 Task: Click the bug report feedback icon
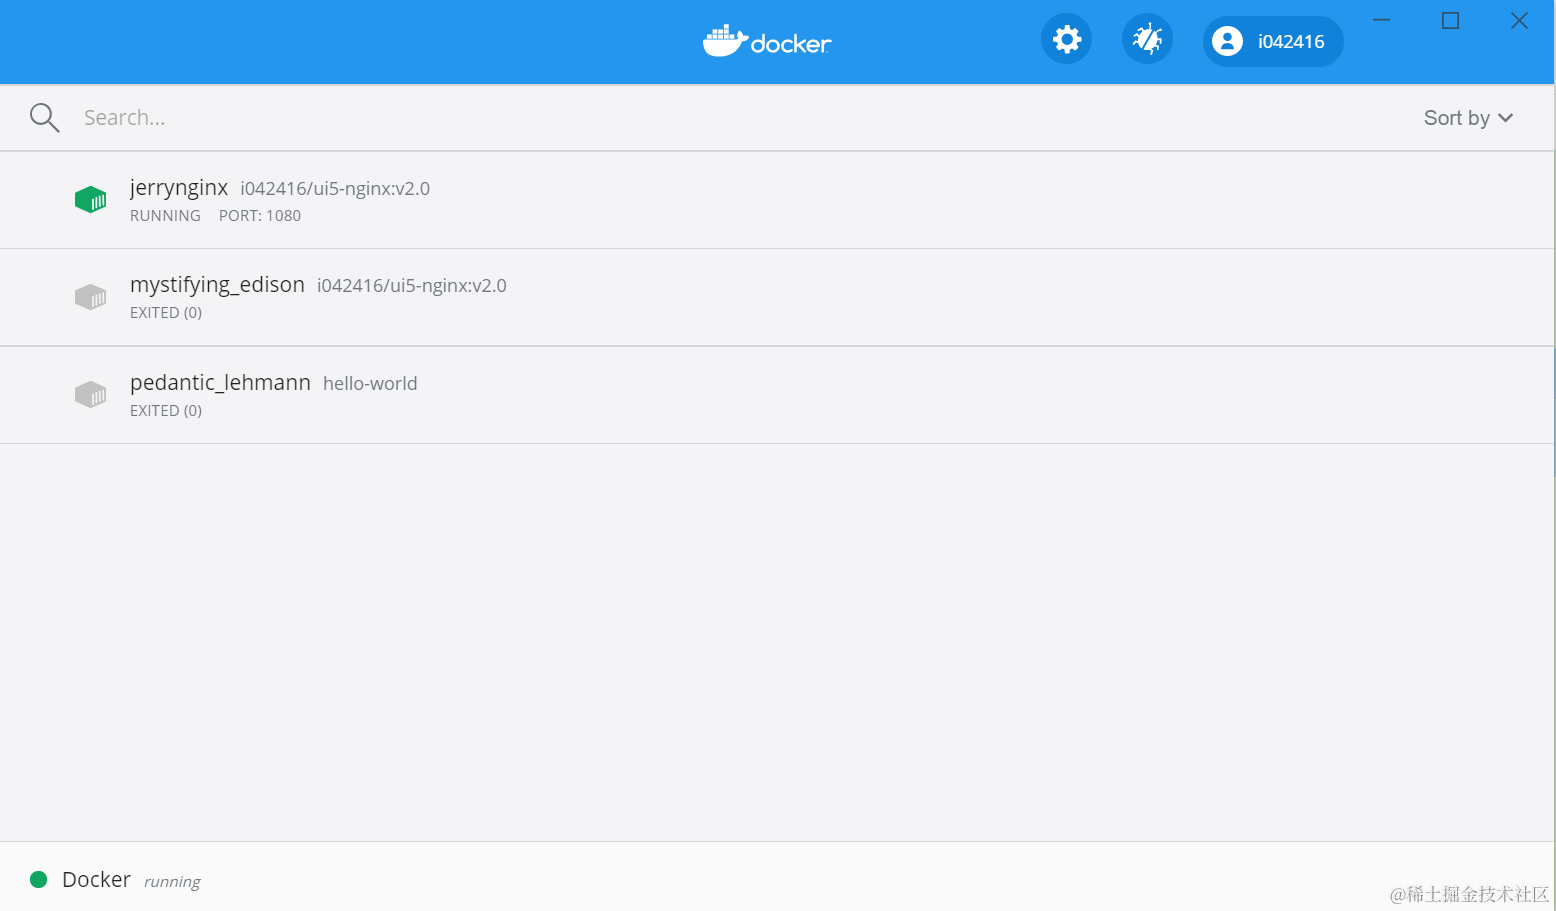[x=1147, y=39]
